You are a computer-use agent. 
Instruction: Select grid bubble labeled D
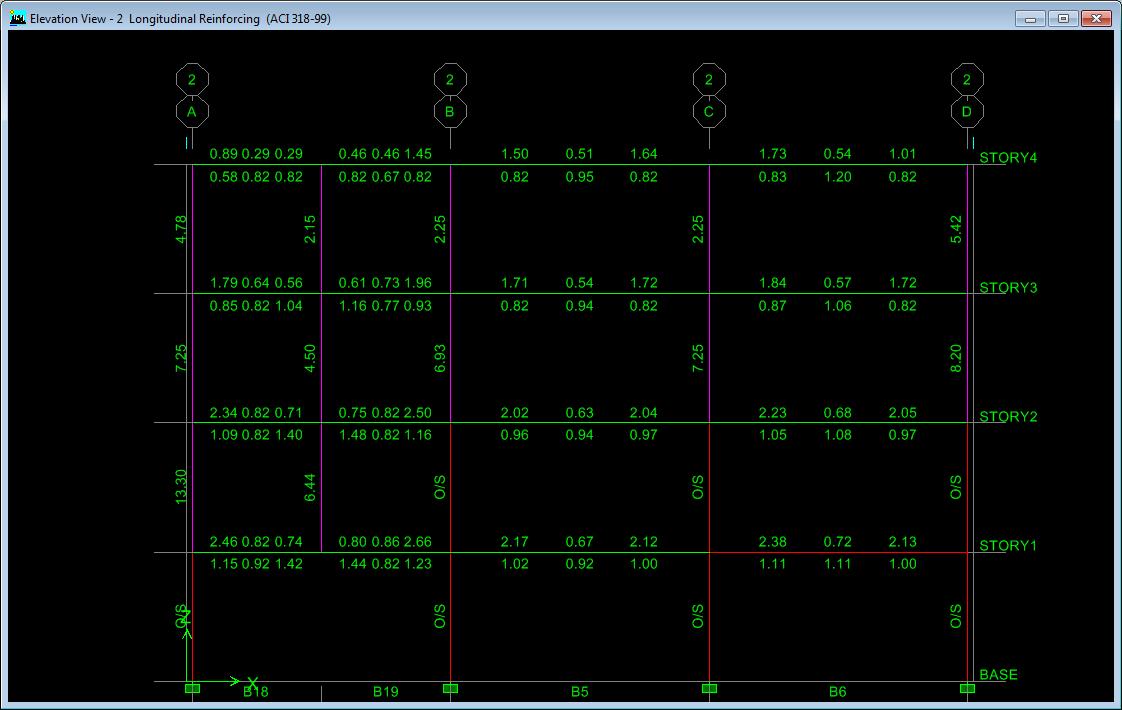(967, 112)
